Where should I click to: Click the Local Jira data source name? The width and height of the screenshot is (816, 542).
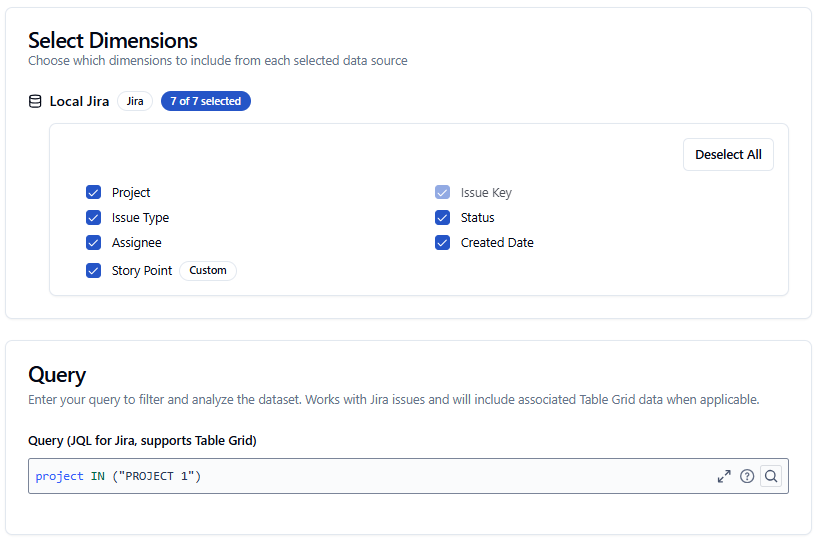pos(79,101)
